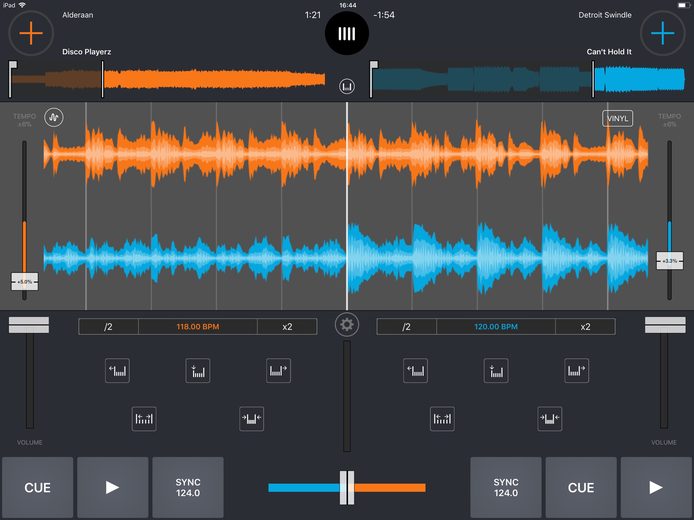This screenshot has width=694, height=520.
Task: Tap the battery indicator in the status bar
Action: [682, 5]
